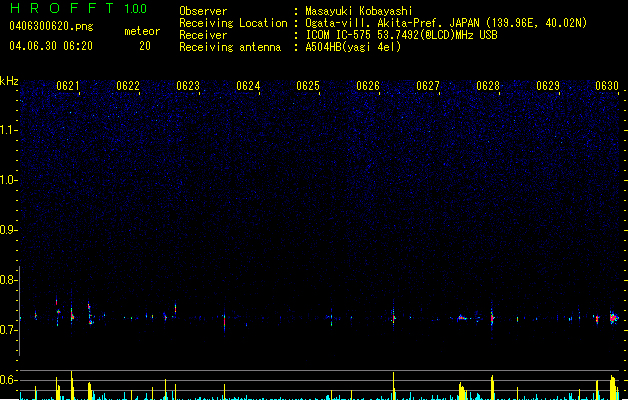The image size is (629, 400).
Task: Click the meteor count label
Action: coord(142,31)
